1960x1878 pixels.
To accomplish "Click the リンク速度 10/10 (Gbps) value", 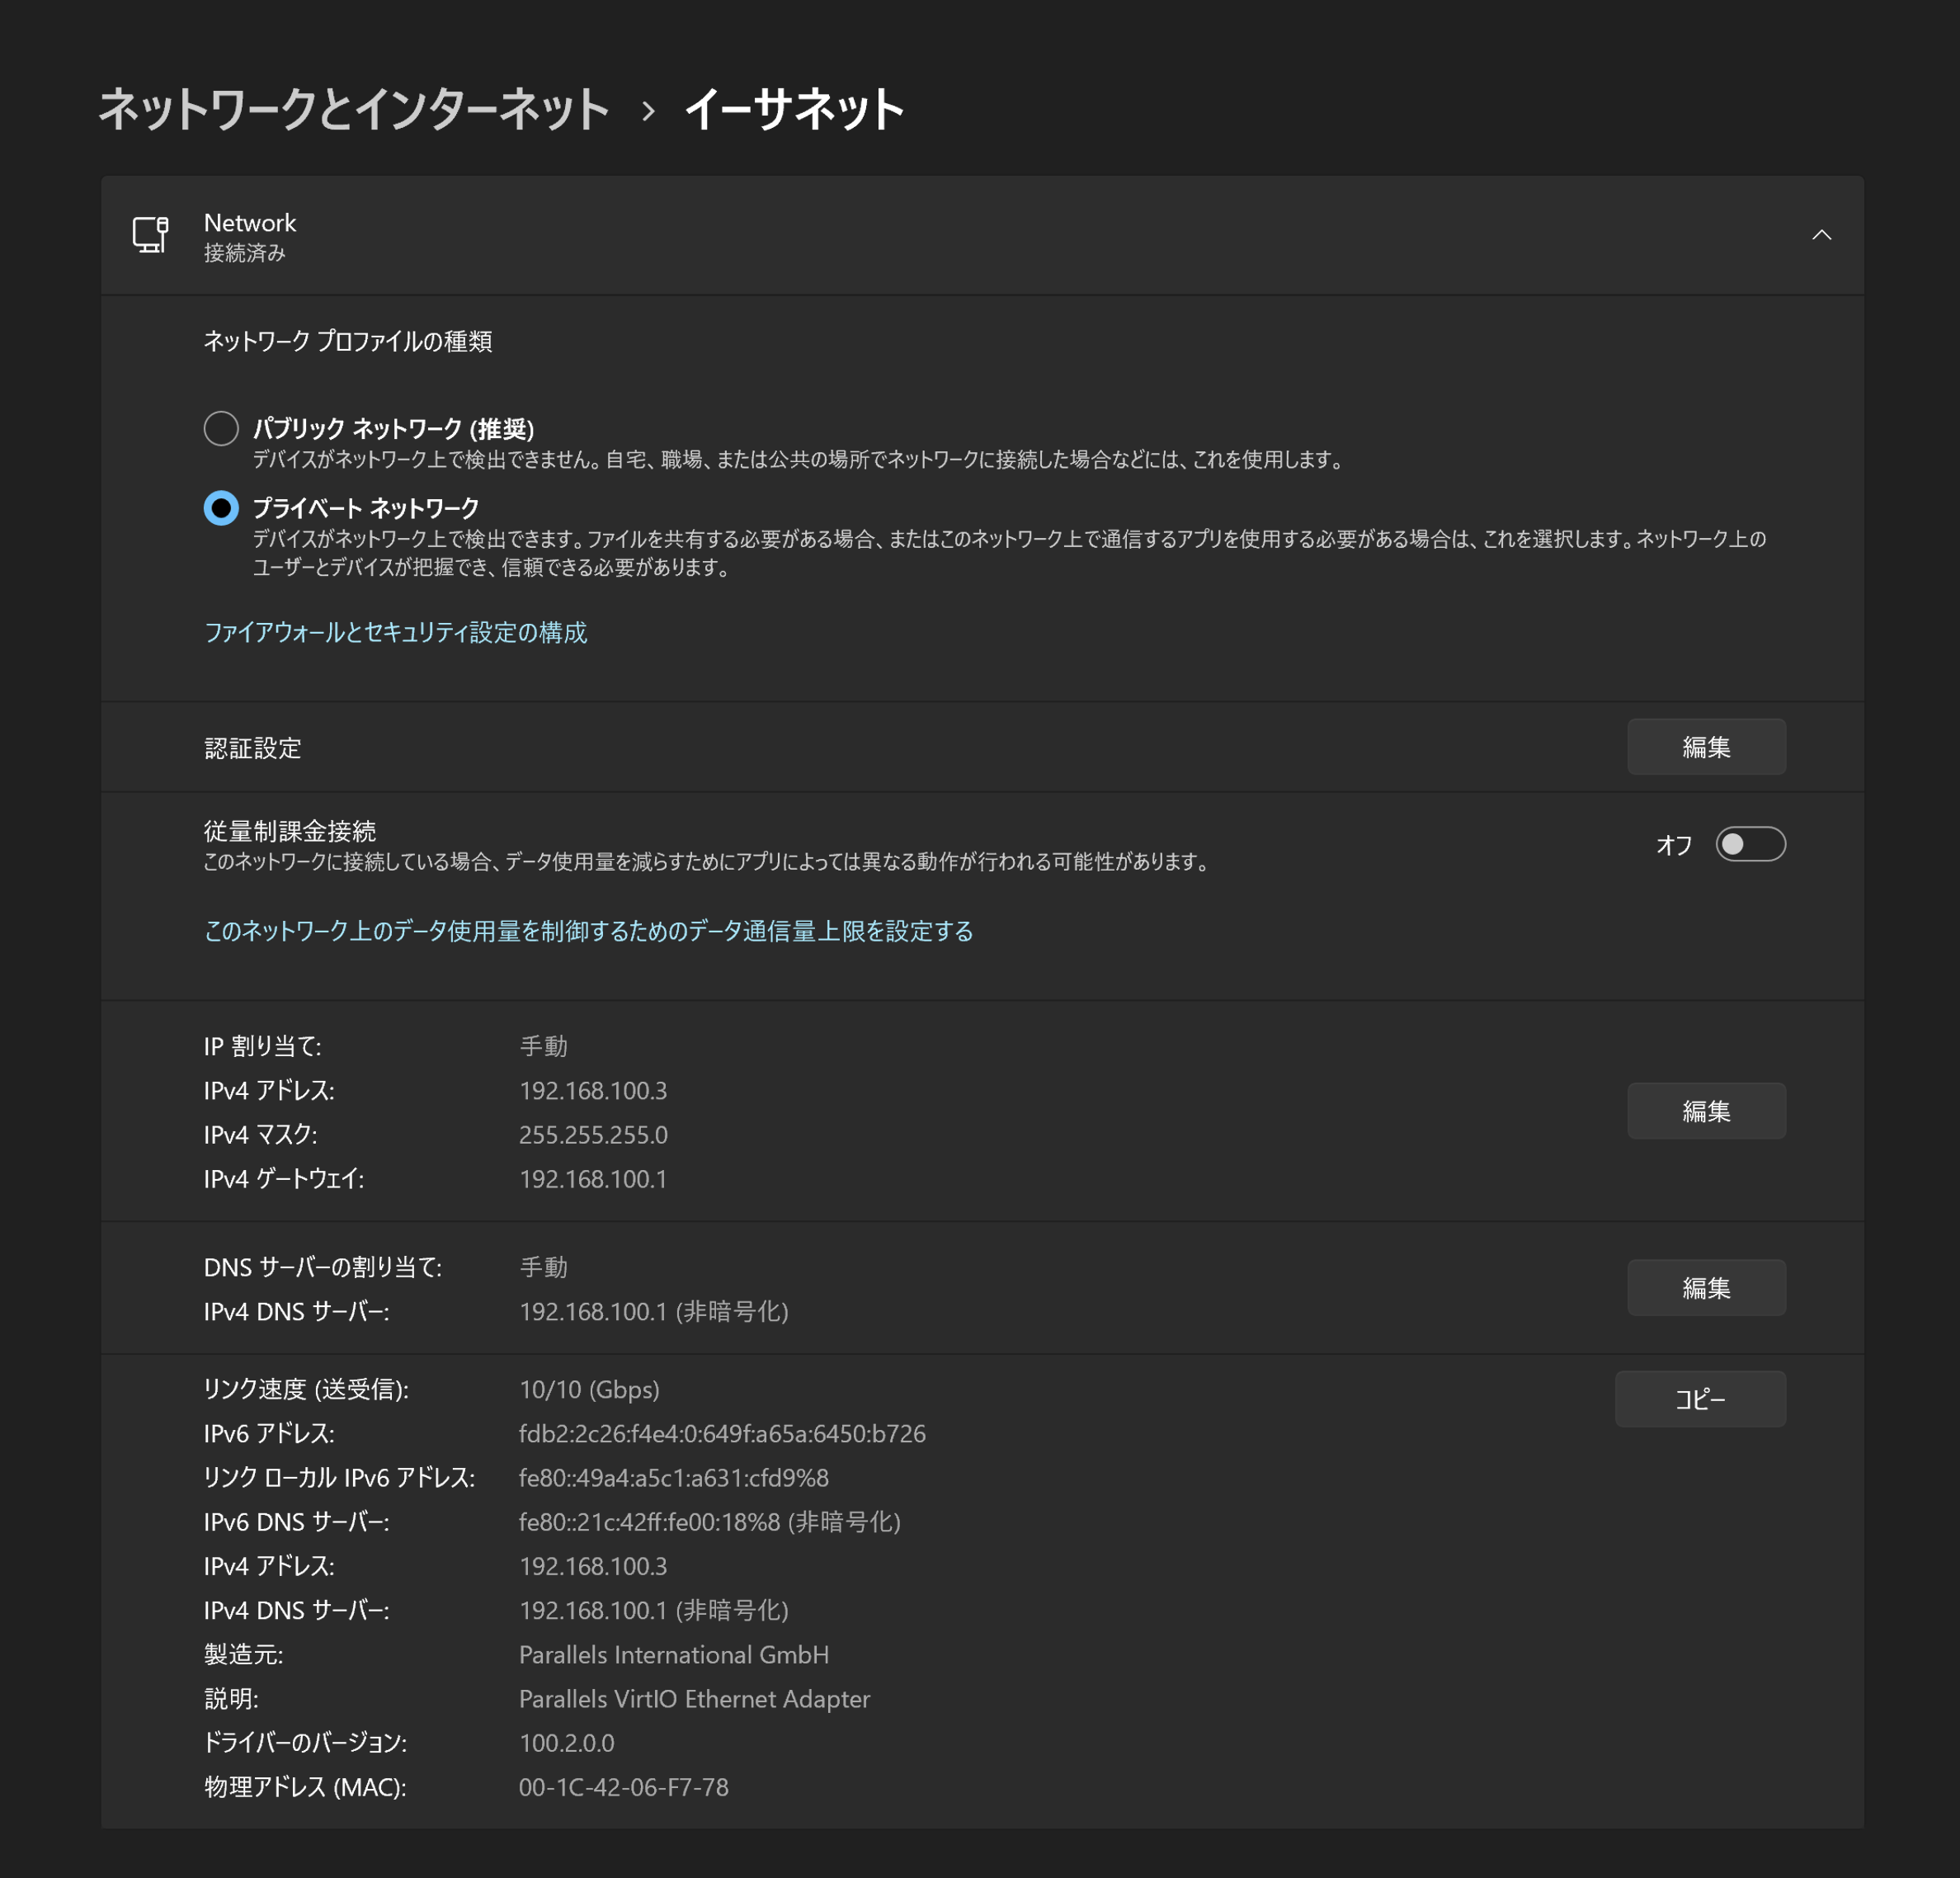I will pyautogui.click(x=590, y=1389).
